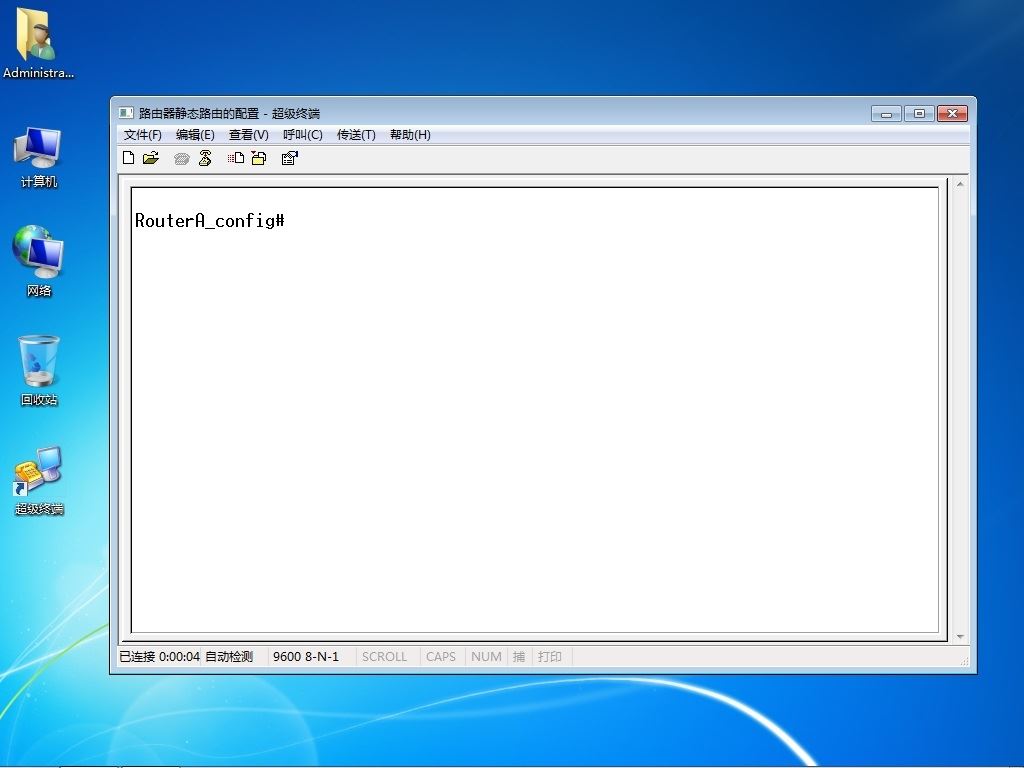
Task: Select the 回收站 desktop icon
Action: coord(39,370)
